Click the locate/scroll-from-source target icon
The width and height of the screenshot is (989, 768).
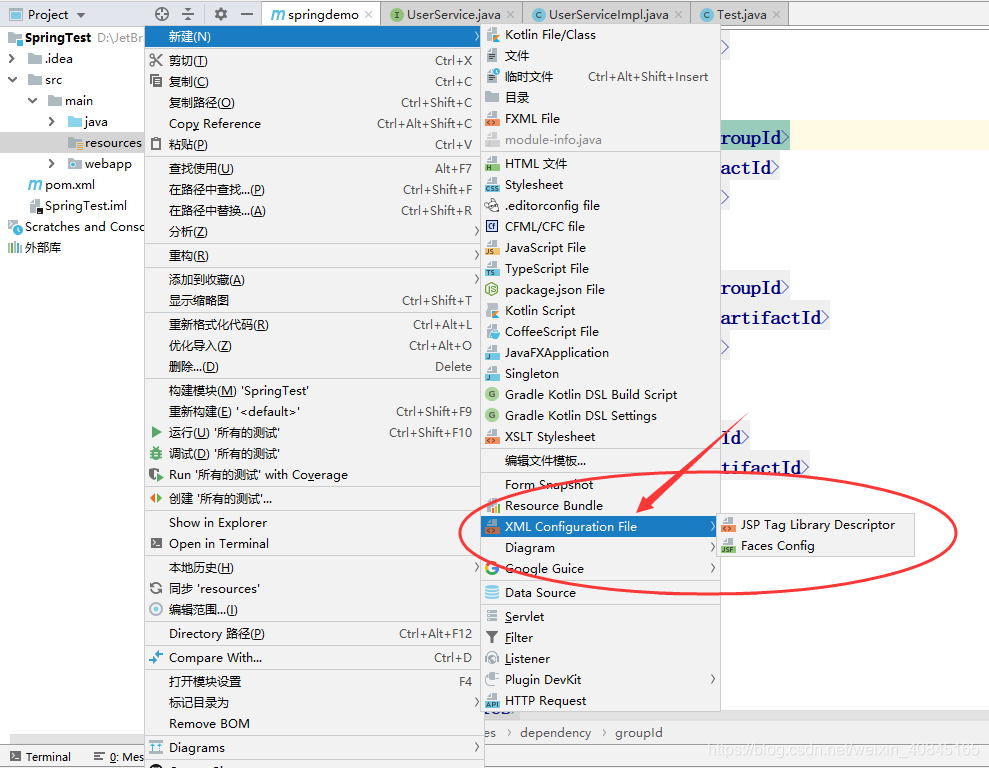(162, 14)
